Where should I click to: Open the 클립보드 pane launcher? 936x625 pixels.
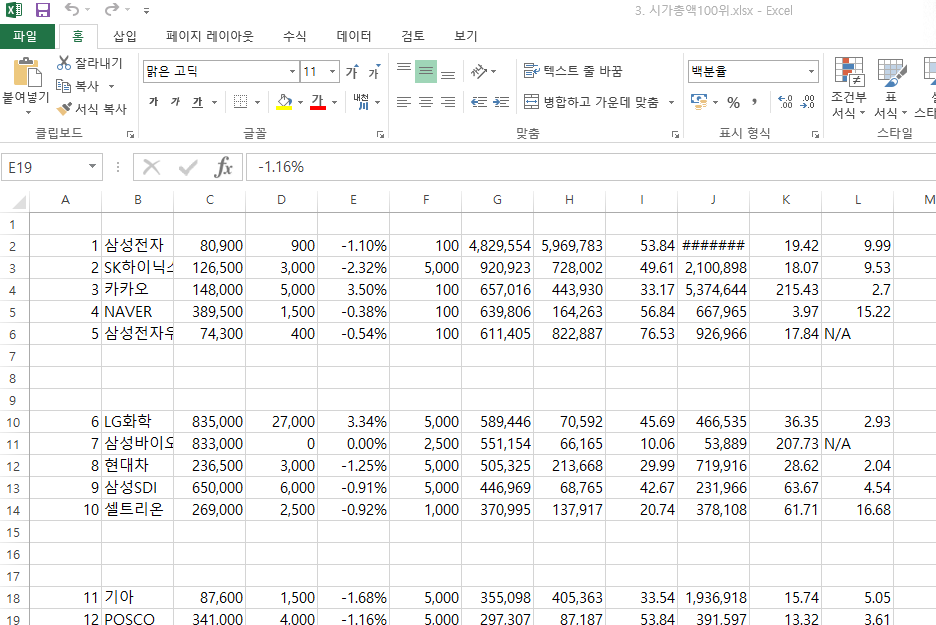coord(130,134)
